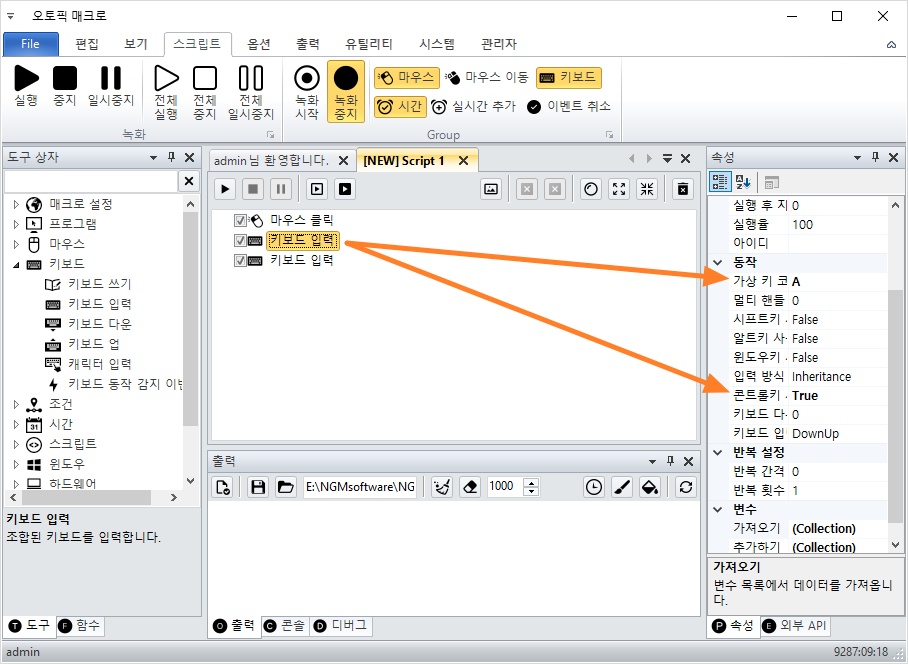Switch to the 유틸리티 ribbon tab
This screenshot has width=908, height=664.
[x=369, y=44]
